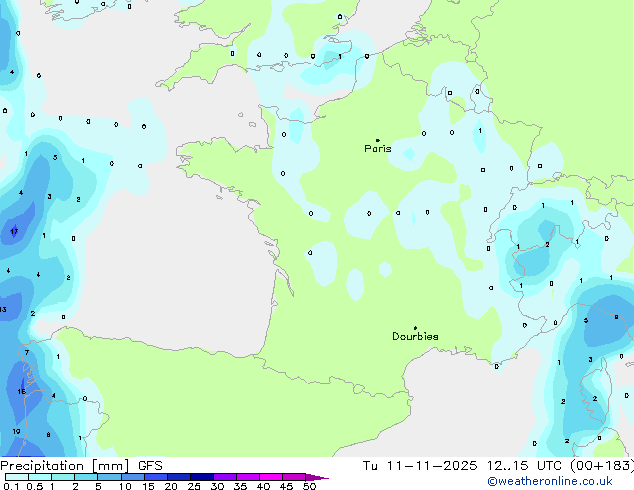Screen dimensions: 634x490
Task: Click the date 'Tu 11-11-2025'
Action: pos(419,466)
